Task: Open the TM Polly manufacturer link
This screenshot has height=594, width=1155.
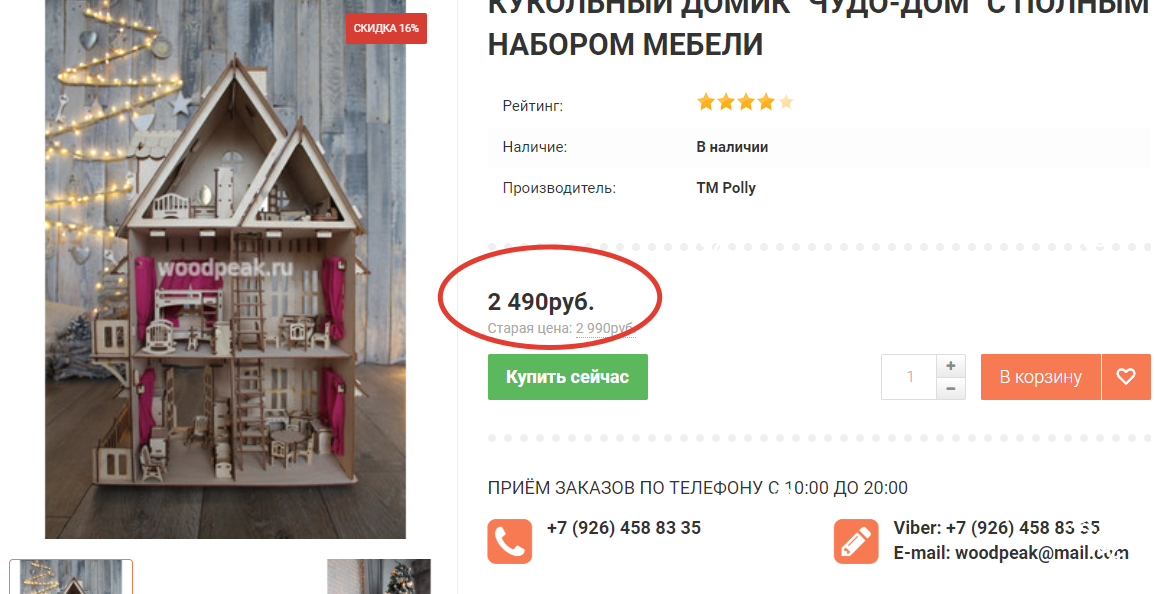Action: (726, 188)
